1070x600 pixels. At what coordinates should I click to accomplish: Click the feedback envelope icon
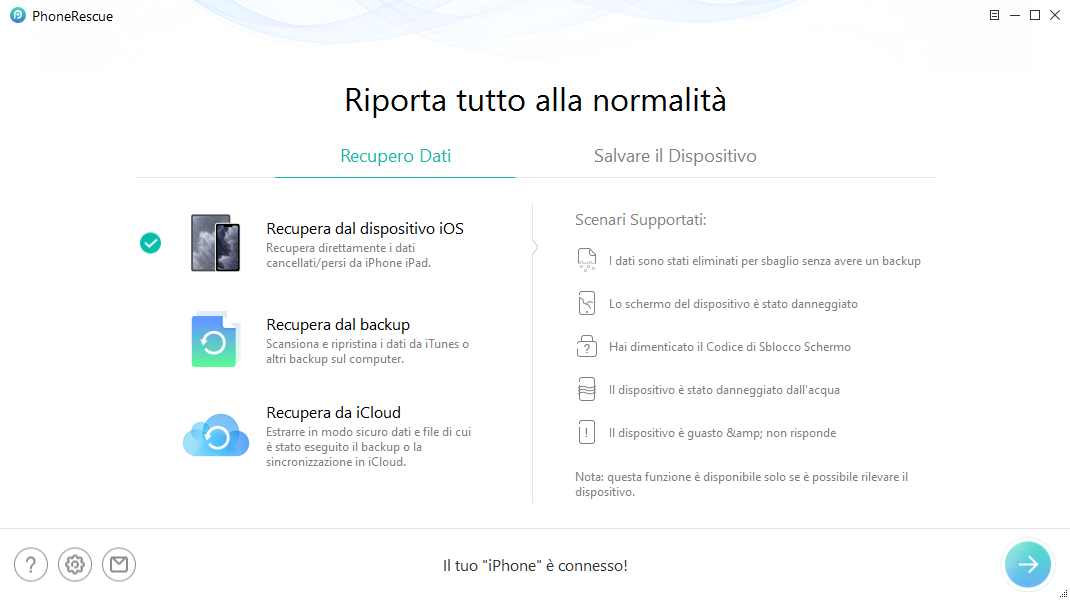[x=119, y=565]
